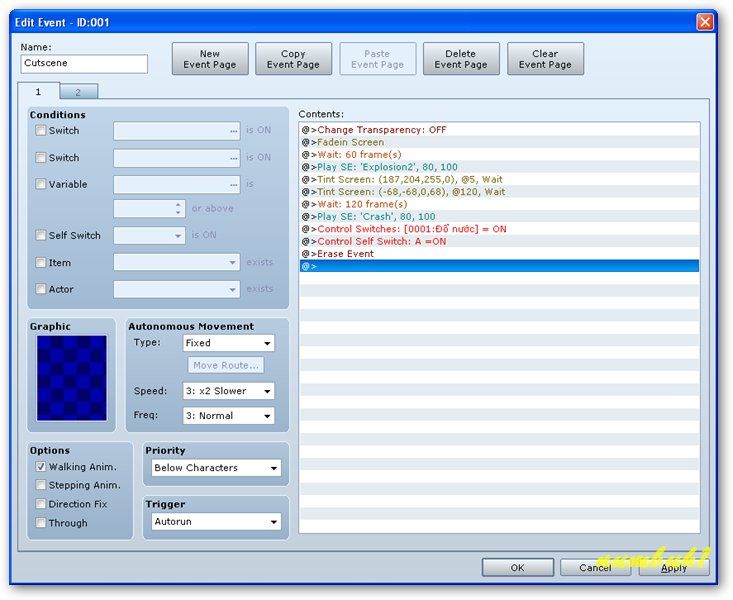Open the Priority dropdown Below Characters
The image size is (733, 600).
coord(216,468)
